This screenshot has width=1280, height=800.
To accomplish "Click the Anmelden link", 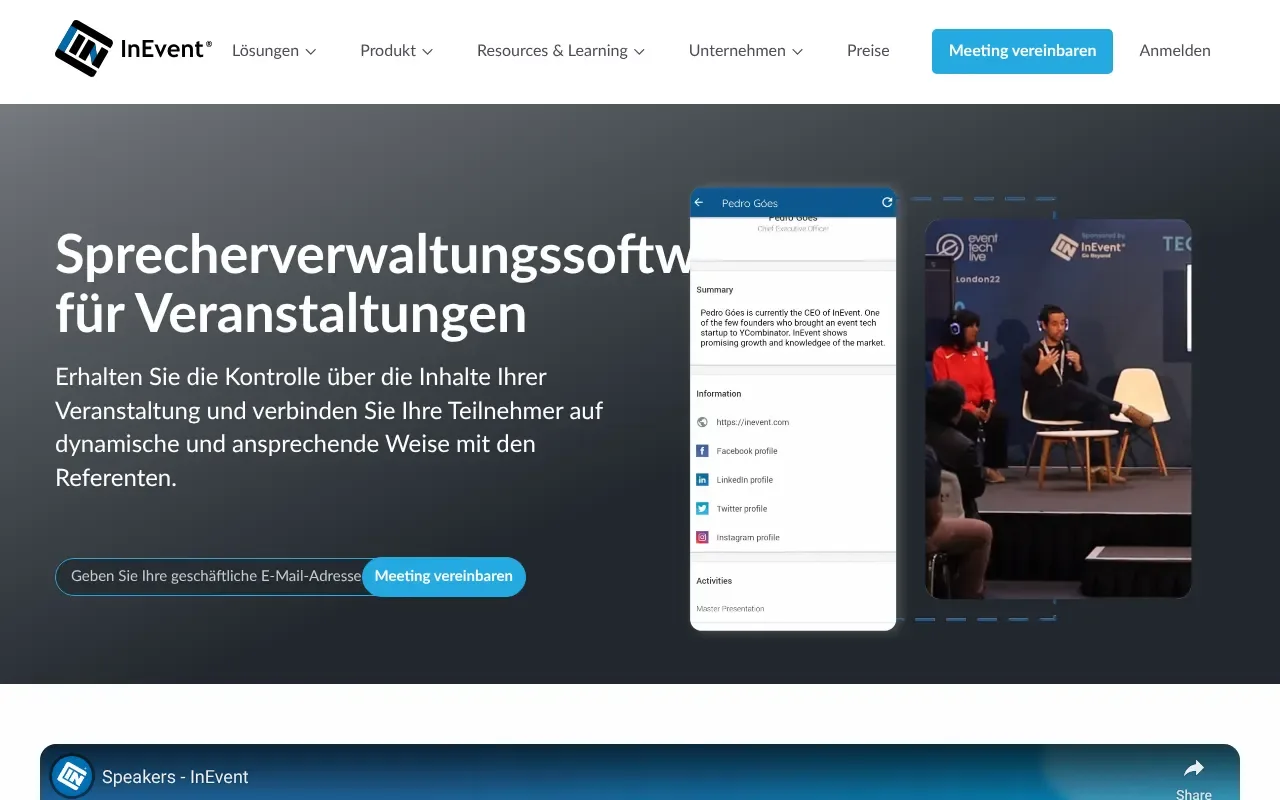I will pos(1174,50).
